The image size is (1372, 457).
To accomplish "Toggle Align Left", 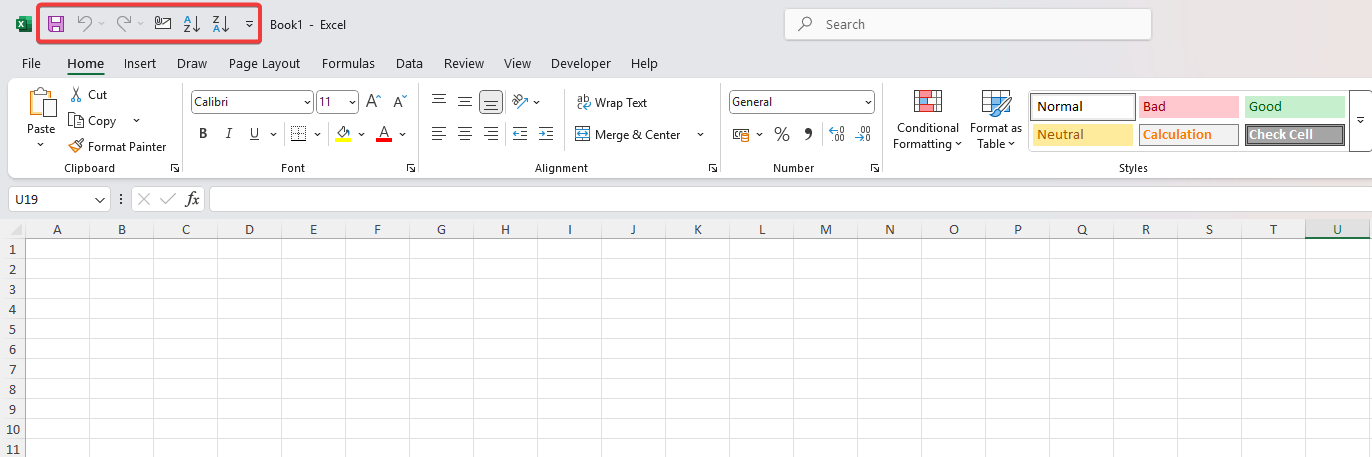I will pyautogui.click(x=438, y=134).
